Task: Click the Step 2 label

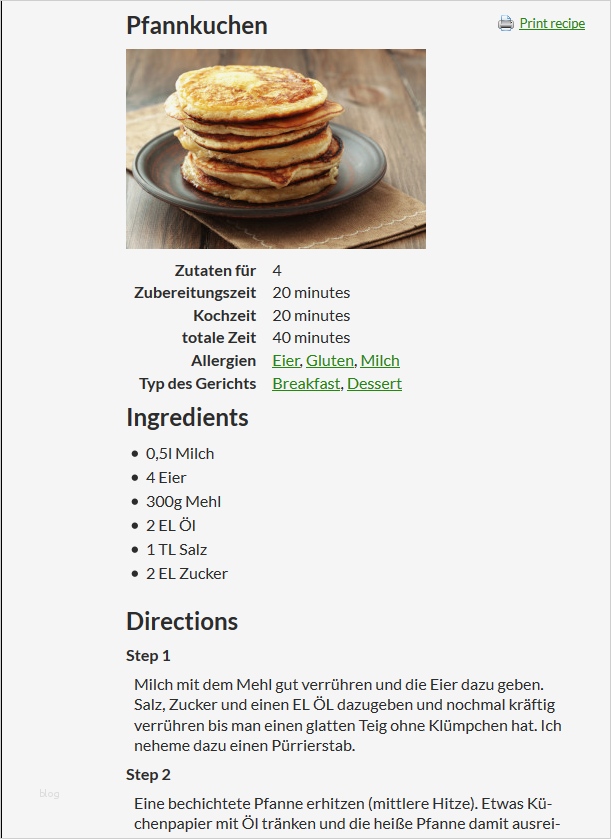Action: pyautogui.click(x=148, y=774)
